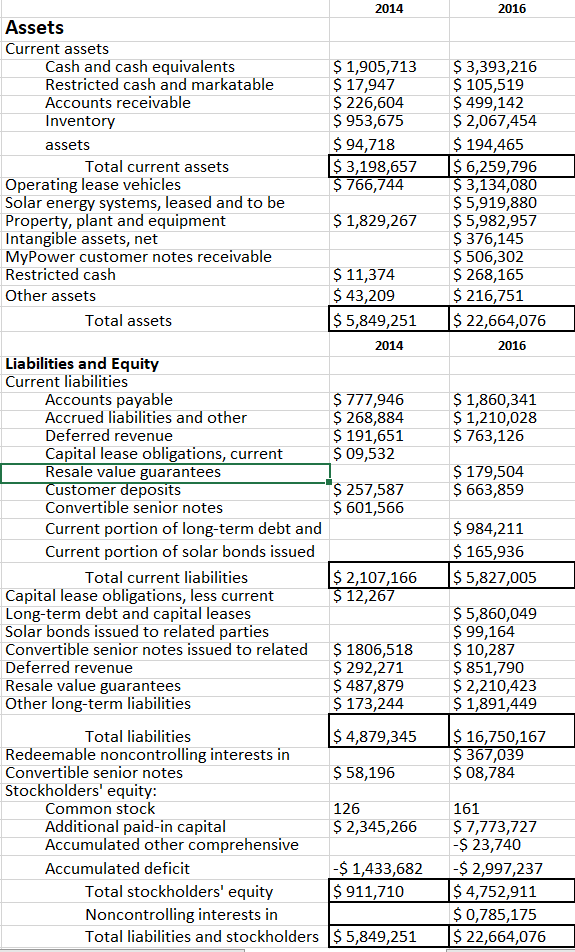Select the 2016 Total assets cell $22,664,076
Screen dimensions: 575x952
pos(512,320)
